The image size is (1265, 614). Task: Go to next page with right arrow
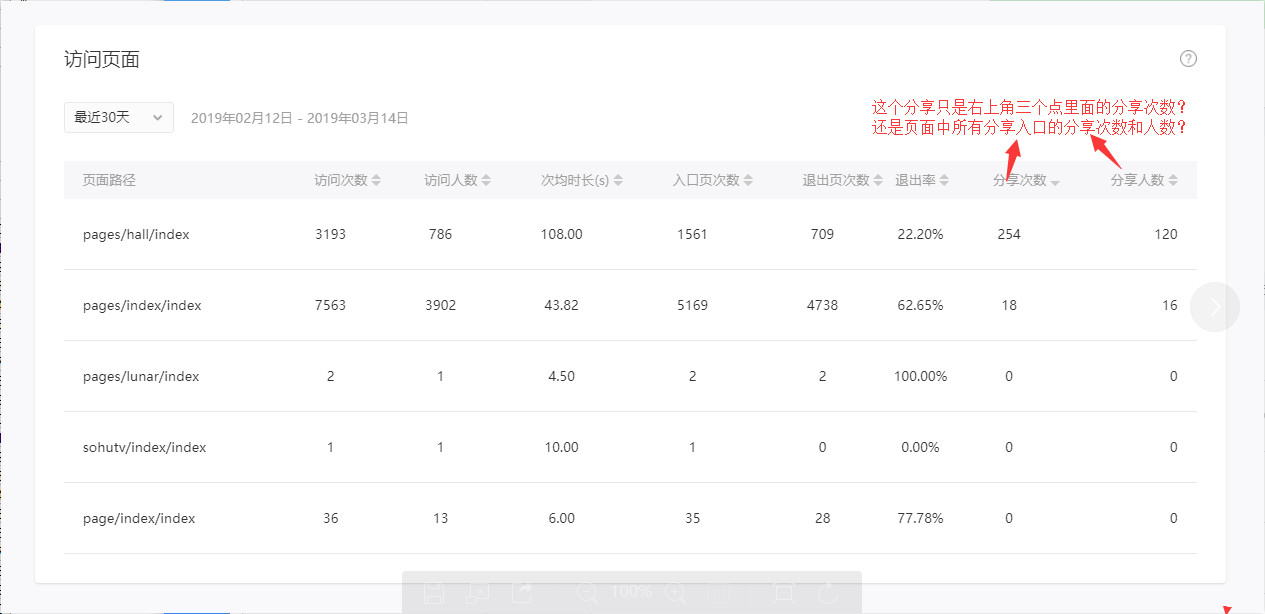[x=1215, y=307]
